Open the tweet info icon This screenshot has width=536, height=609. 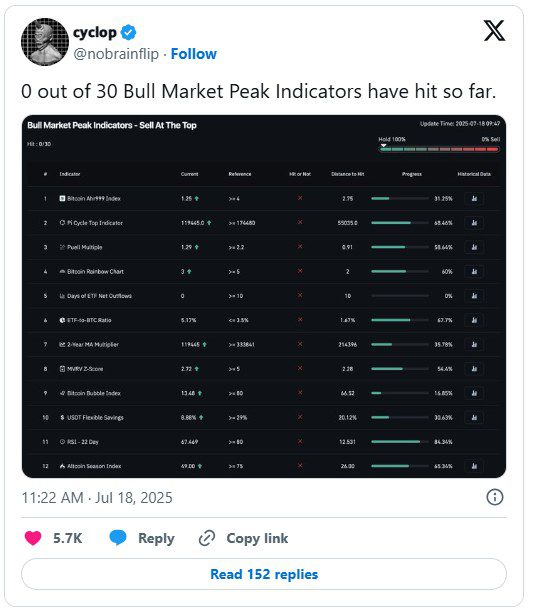click(x=494, y=497)
